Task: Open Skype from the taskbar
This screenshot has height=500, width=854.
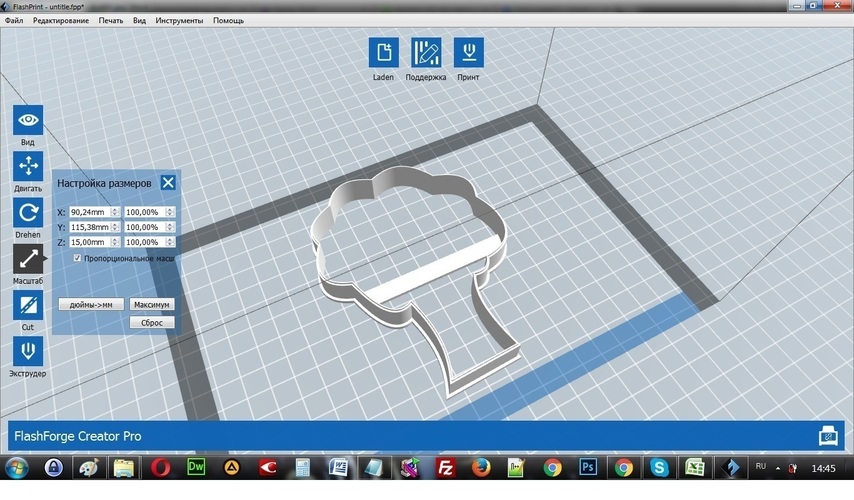Action: tap(659, 467)
